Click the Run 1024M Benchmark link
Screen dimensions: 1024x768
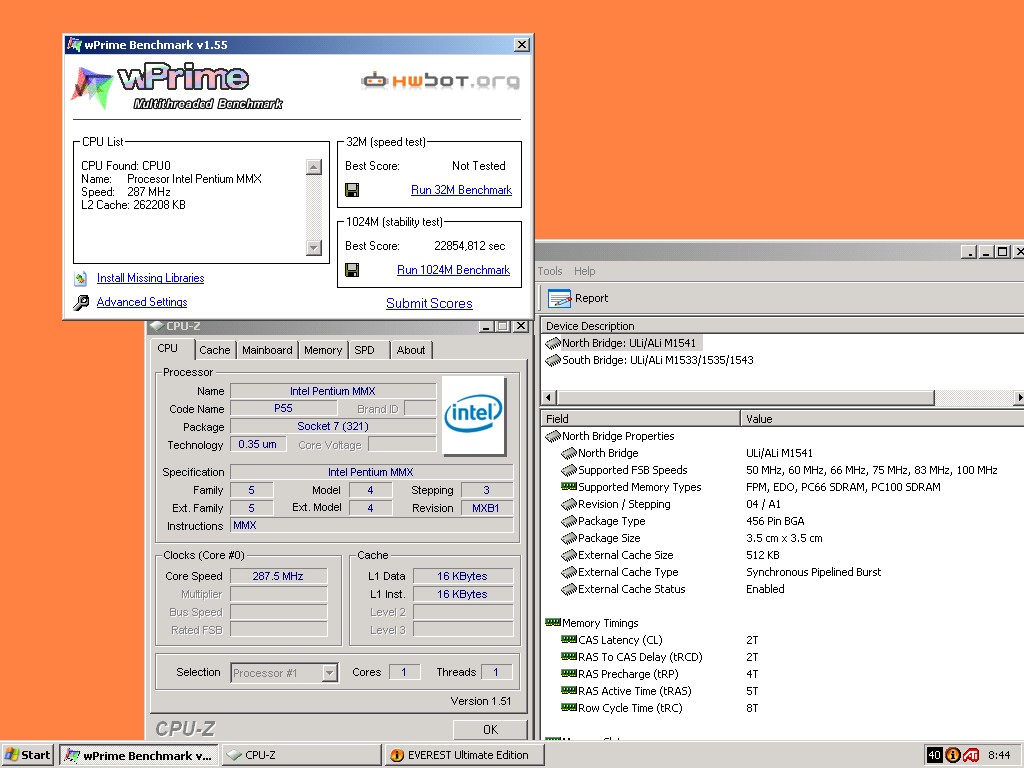(x=453, y=270)
